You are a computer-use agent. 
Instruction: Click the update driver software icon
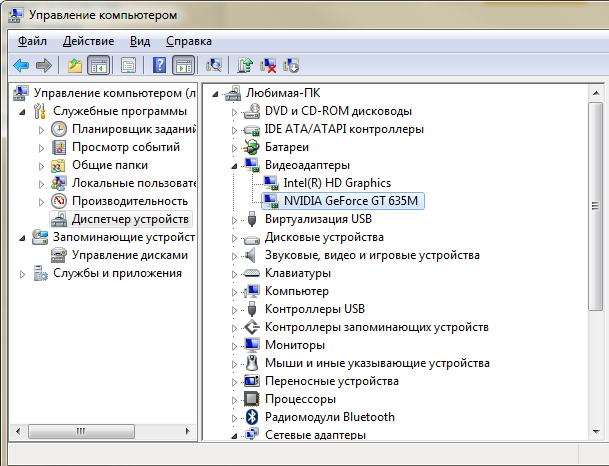(x=245, y=65)
